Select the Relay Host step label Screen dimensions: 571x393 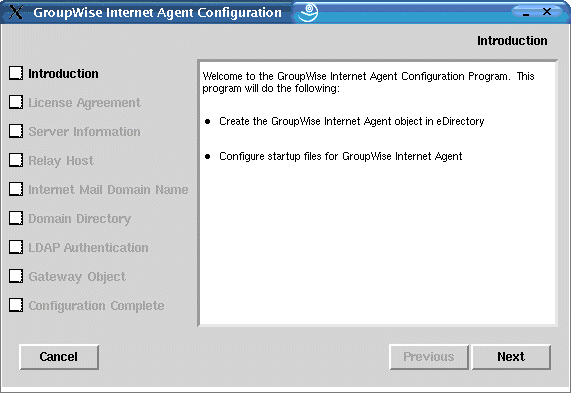pyautogui.click(x=61, y=161)
